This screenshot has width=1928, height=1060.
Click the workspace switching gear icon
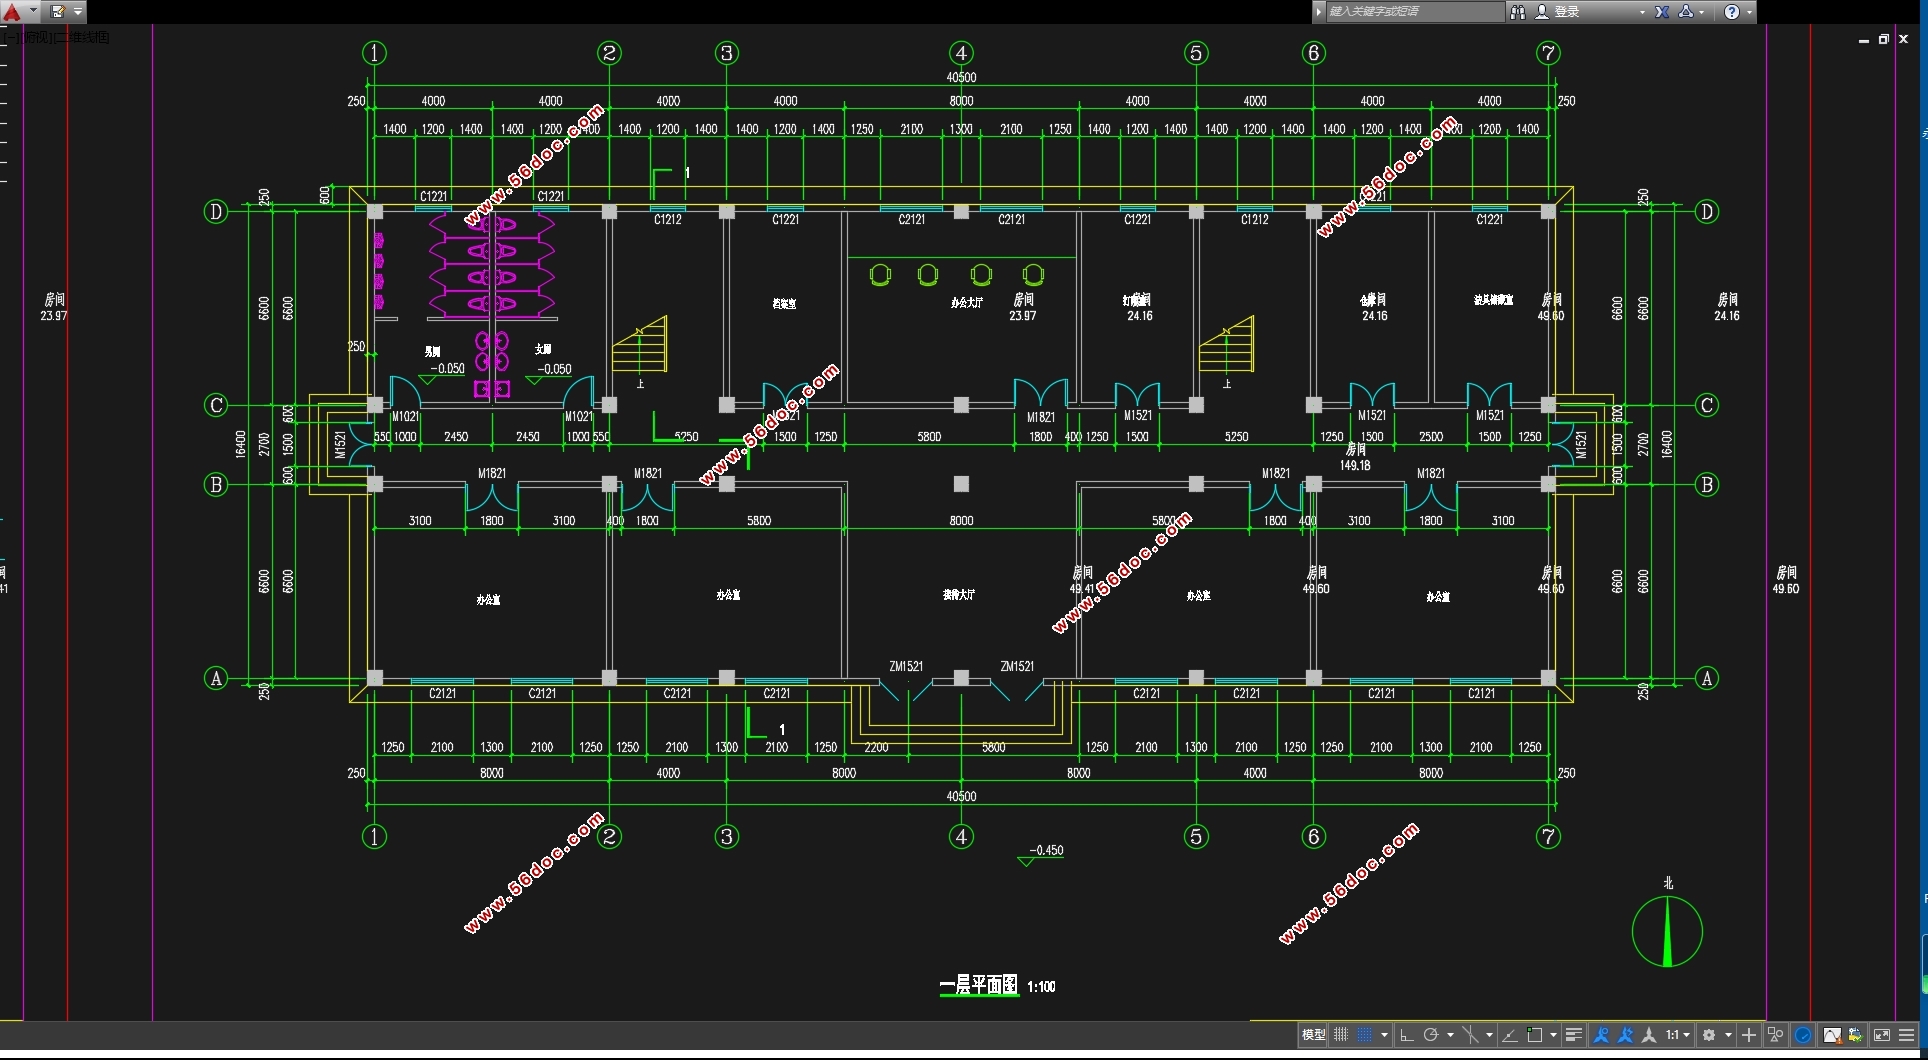(1709, 1035)
